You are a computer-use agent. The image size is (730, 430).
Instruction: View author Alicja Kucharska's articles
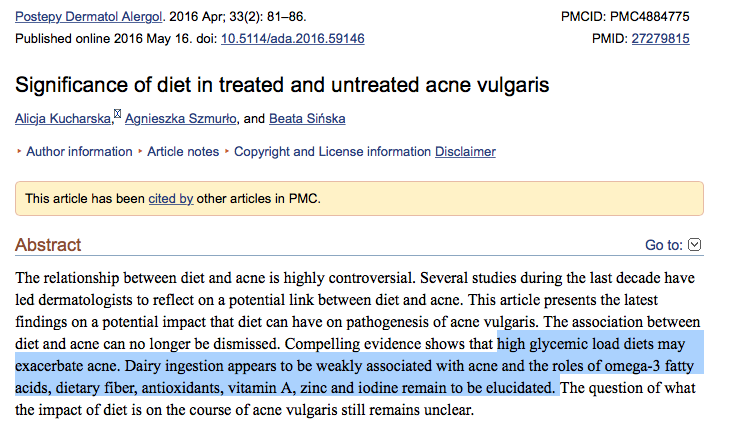64,119
